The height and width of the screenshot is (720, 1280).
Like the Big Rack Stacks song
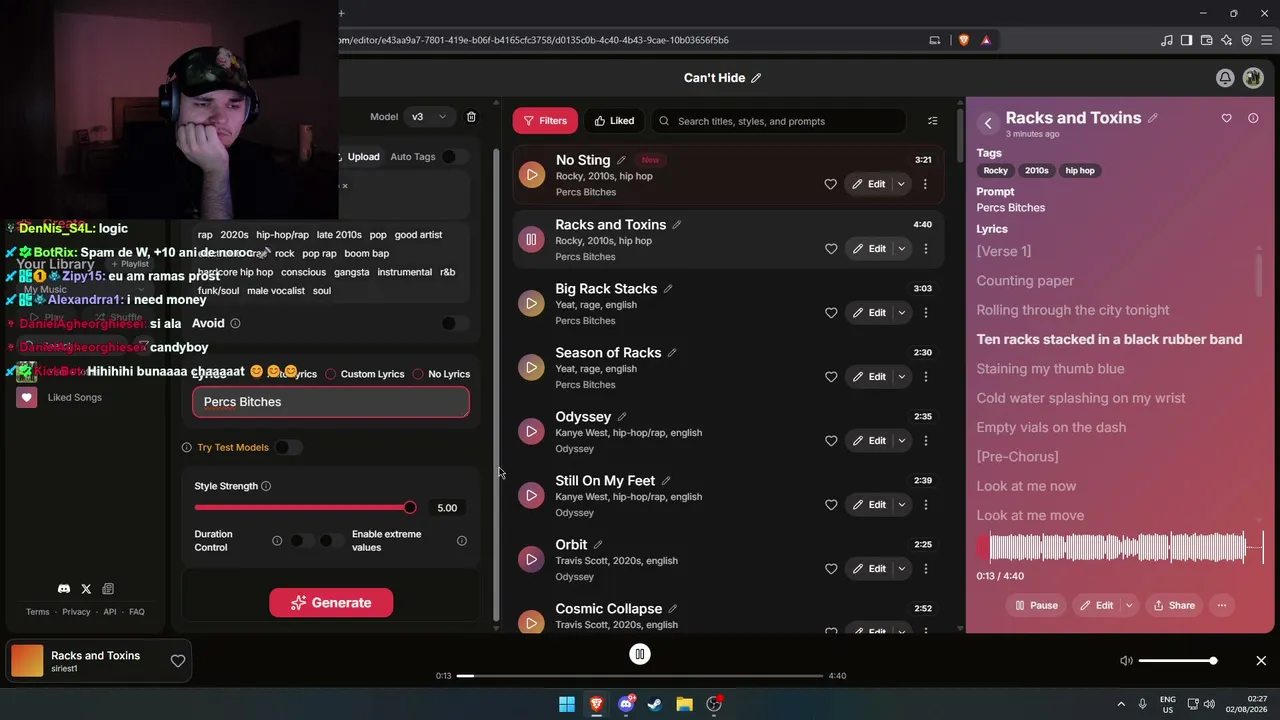click(830, 312)
